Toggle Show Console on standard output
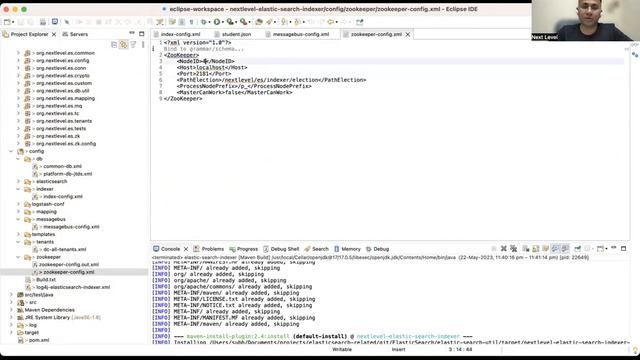The width and height of the screenshot is (640, 360). tap(555, 249)
